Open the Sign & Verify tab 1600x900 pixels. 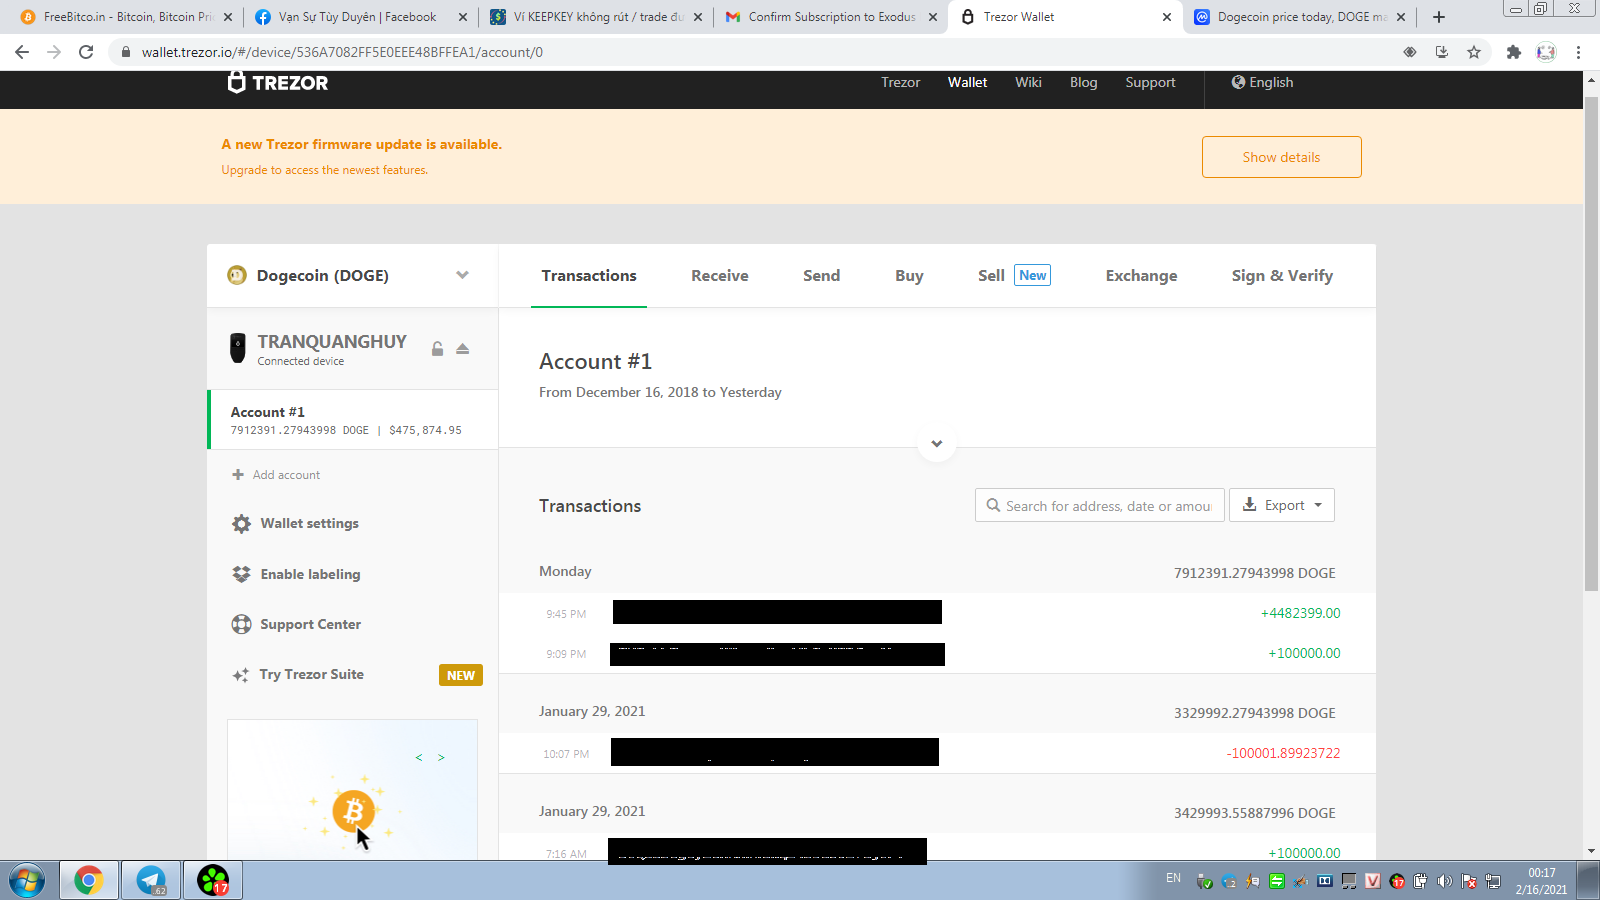(x=1282, y=276)
